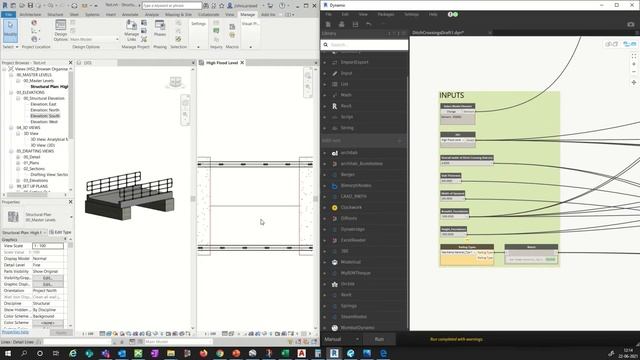Switch Dynamo to graph view navigation
640x360 pixels.
629,44
